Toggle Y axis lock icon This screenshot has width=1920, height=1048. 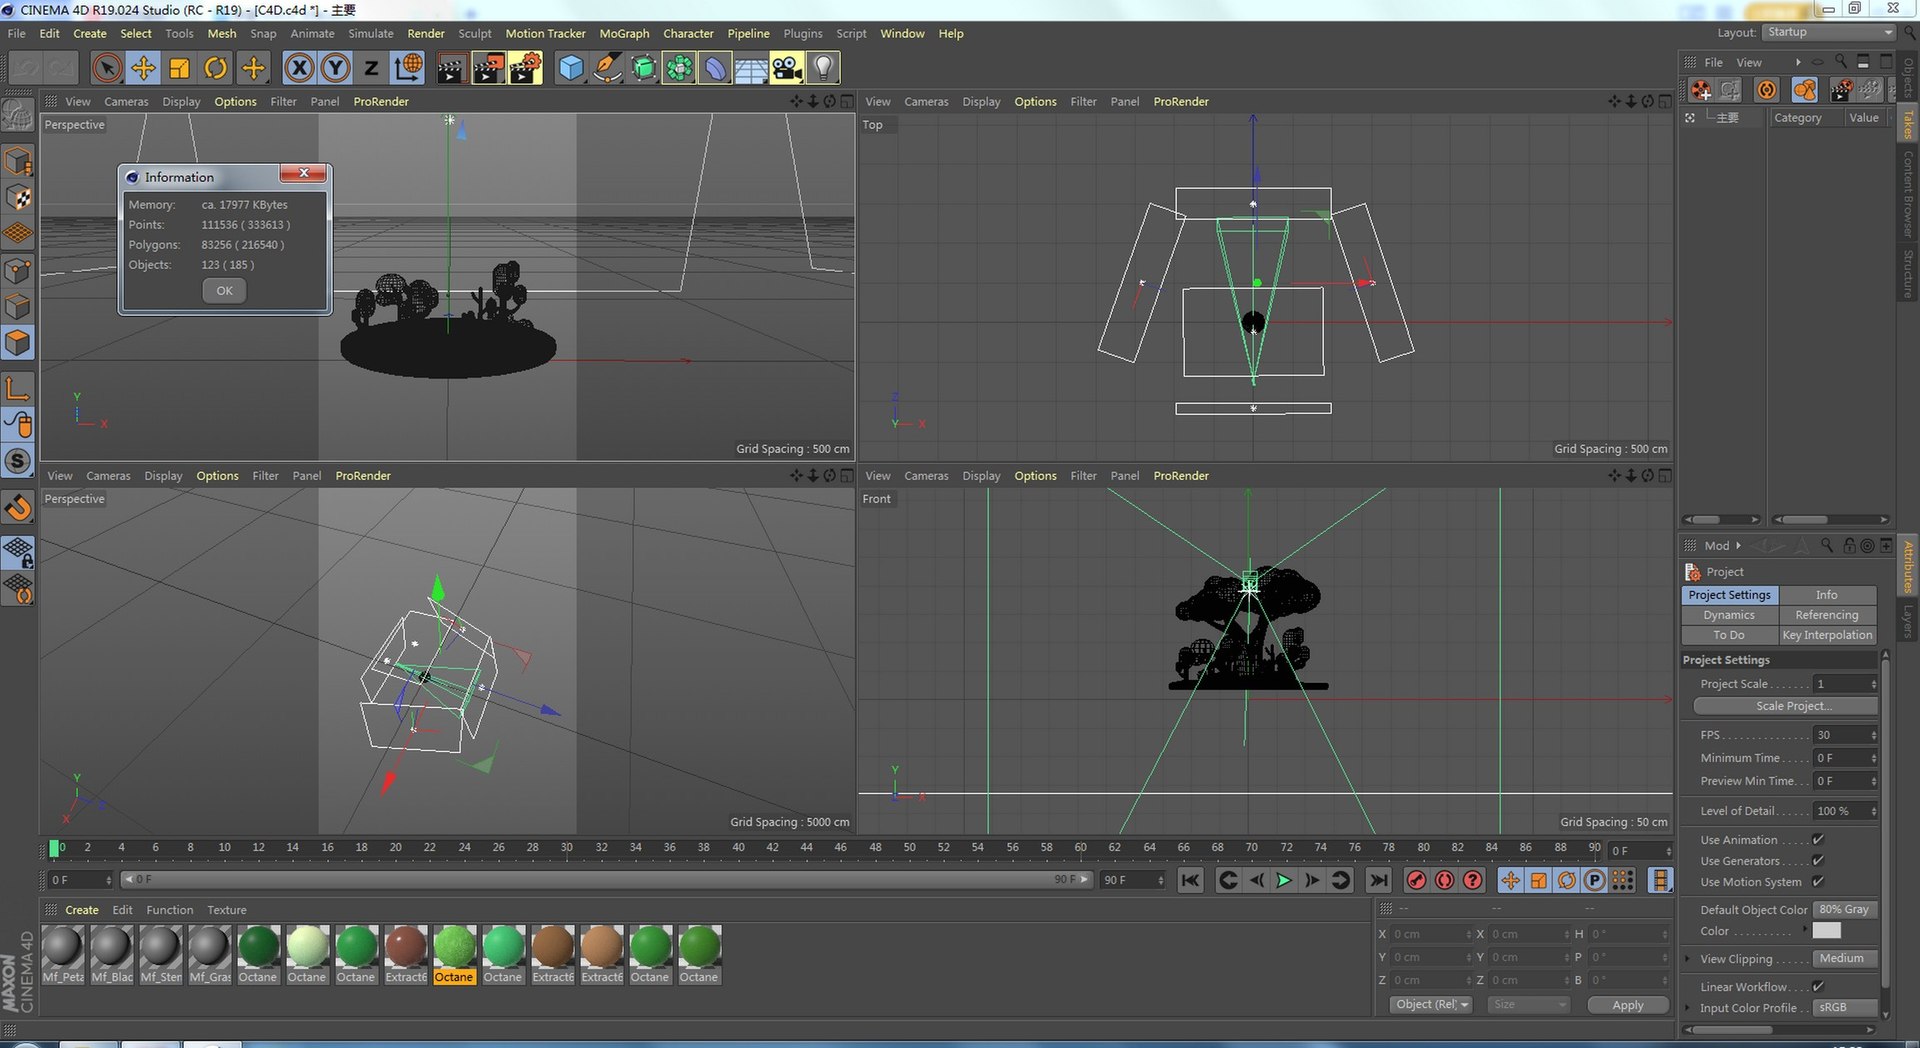tap(335, 68)
